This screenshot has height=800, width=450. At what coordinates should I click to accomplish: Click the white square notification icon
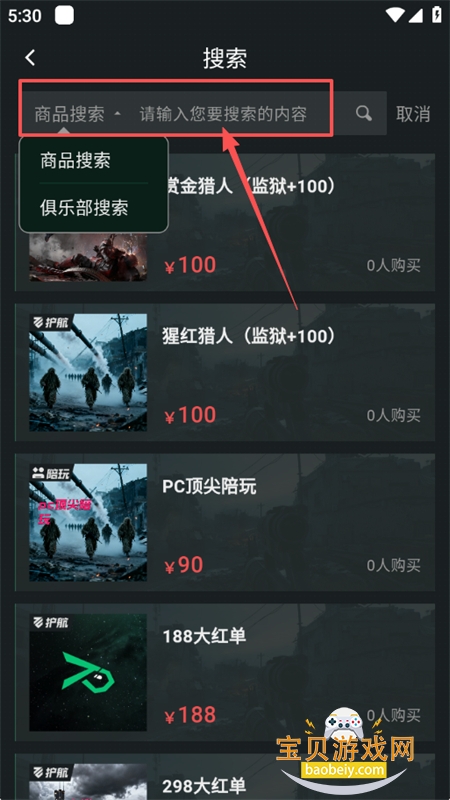(x=65, y=15)
